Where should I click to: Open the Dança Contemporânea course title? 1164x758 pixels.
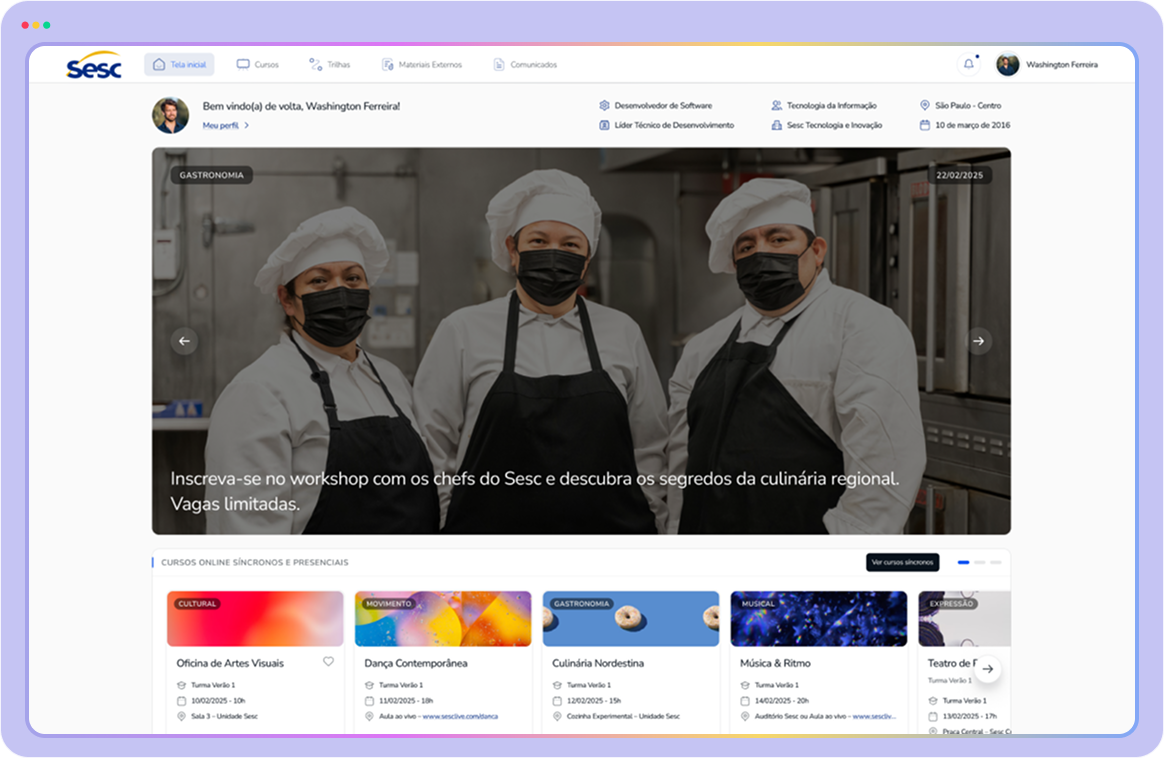click(x=416, y=663)
